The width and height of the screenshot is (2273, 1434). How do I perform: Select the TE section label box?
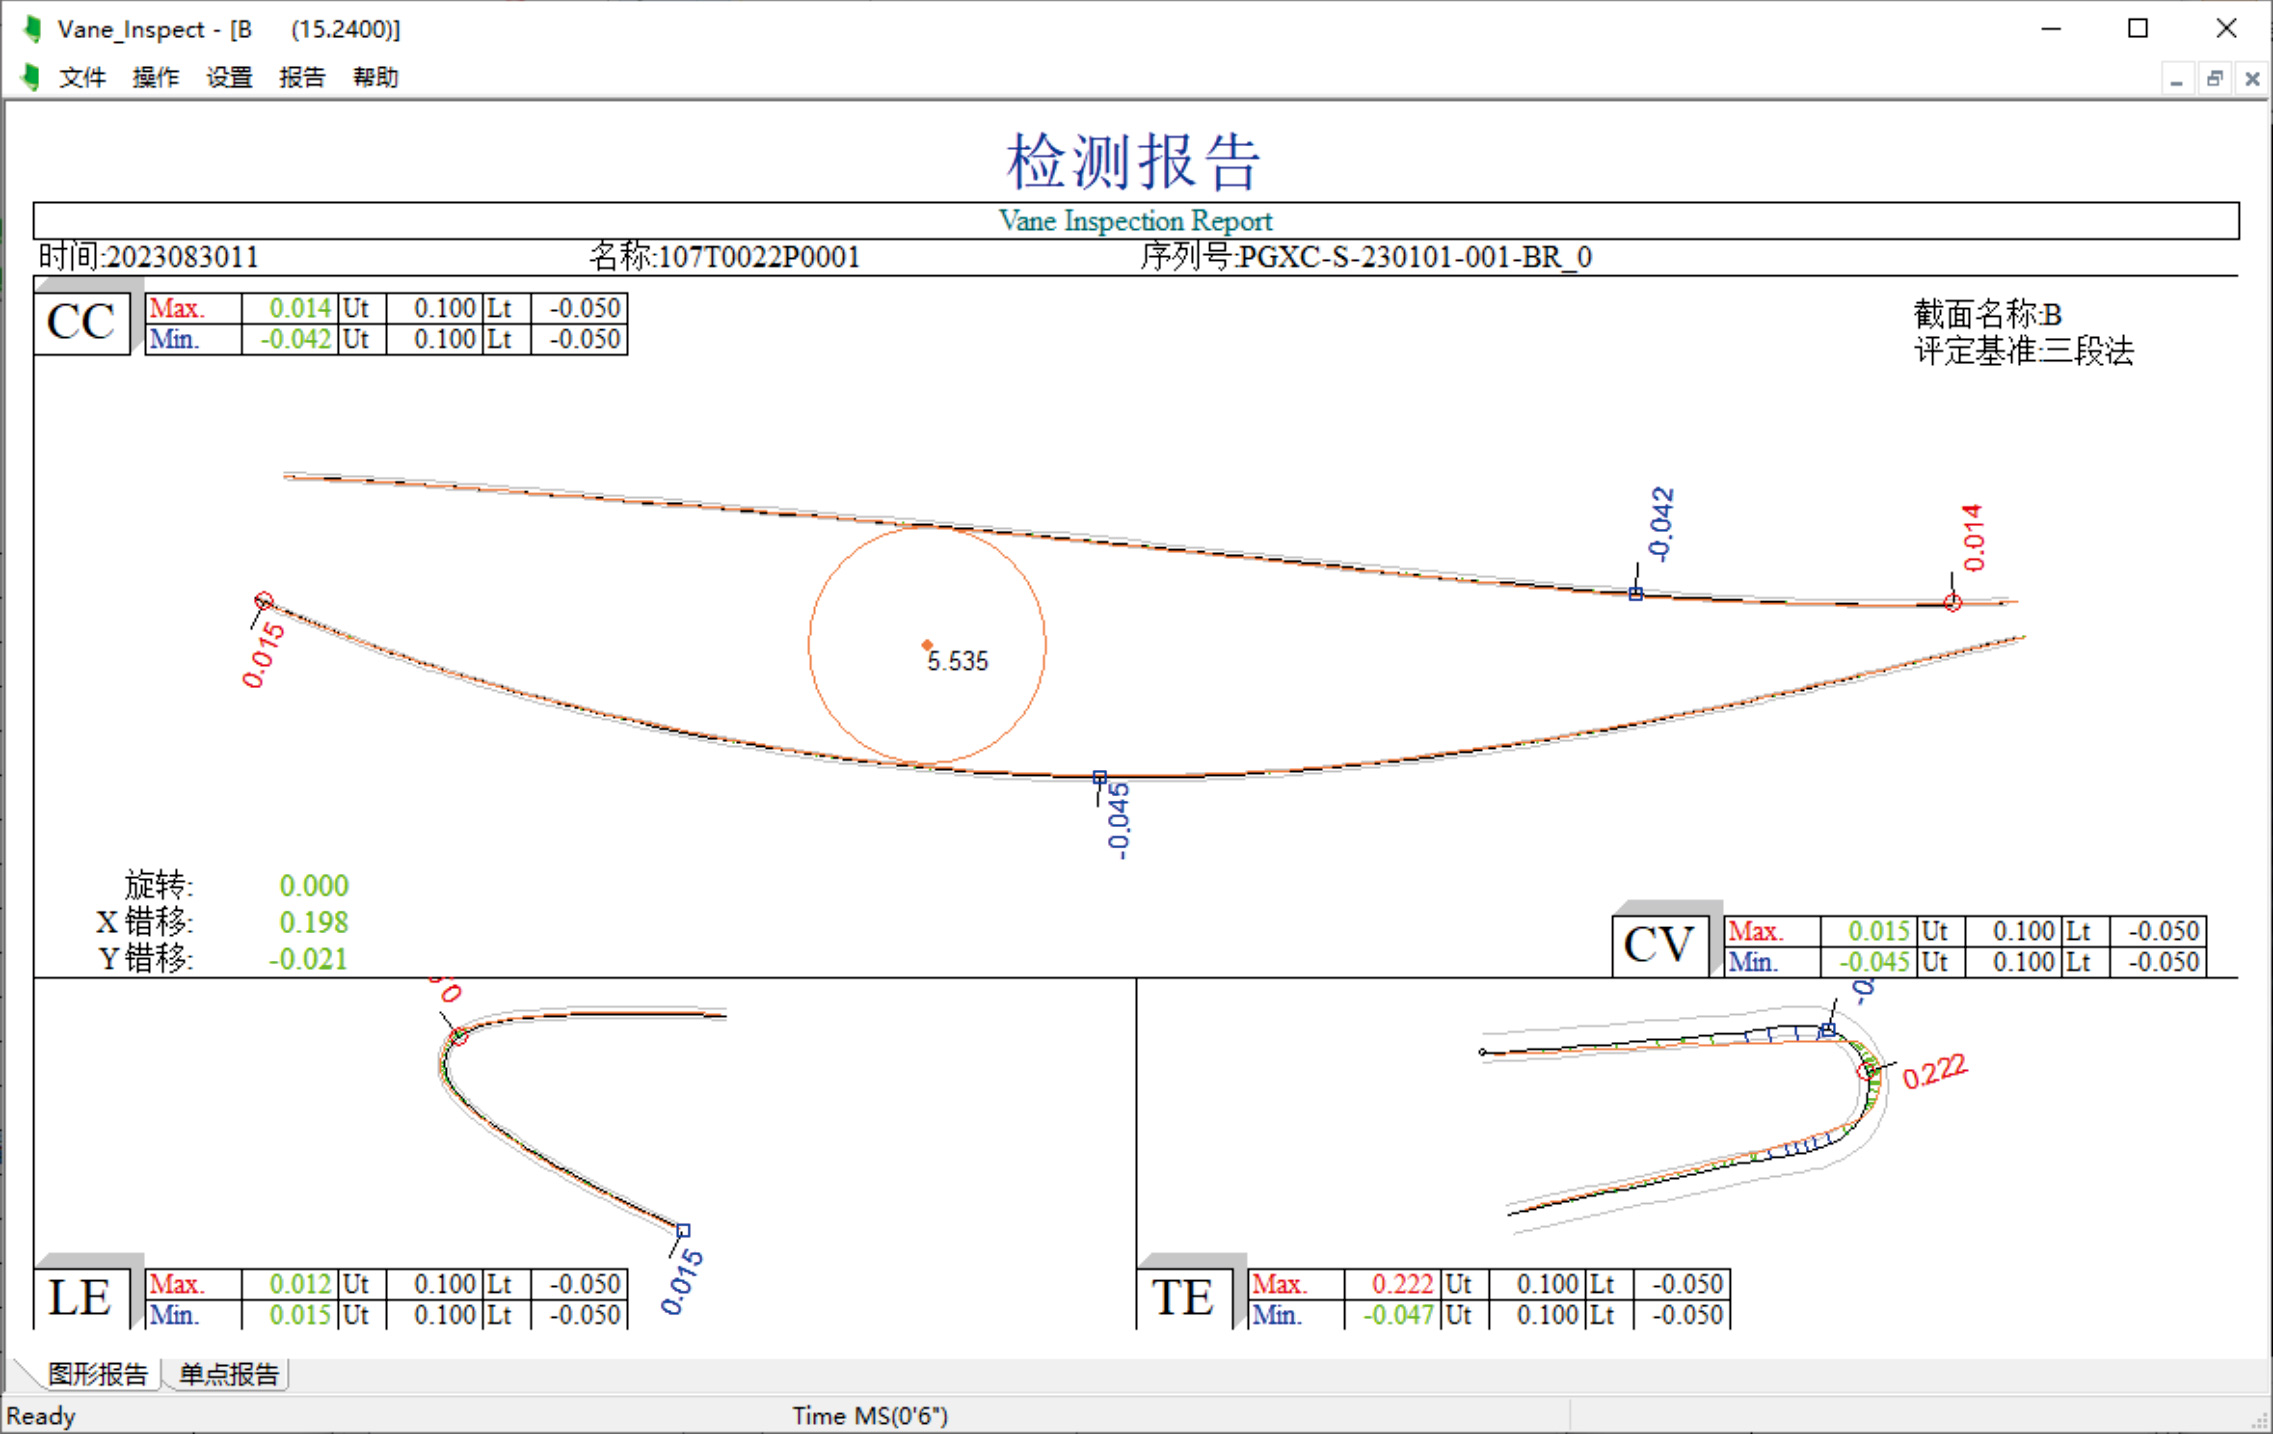1183,1298
